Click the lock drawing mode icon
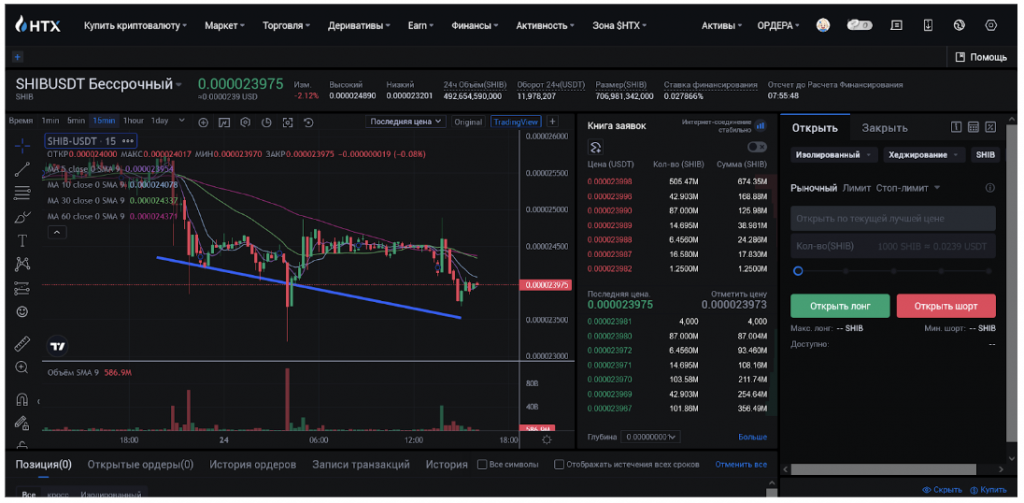 (x=22, y=423)
